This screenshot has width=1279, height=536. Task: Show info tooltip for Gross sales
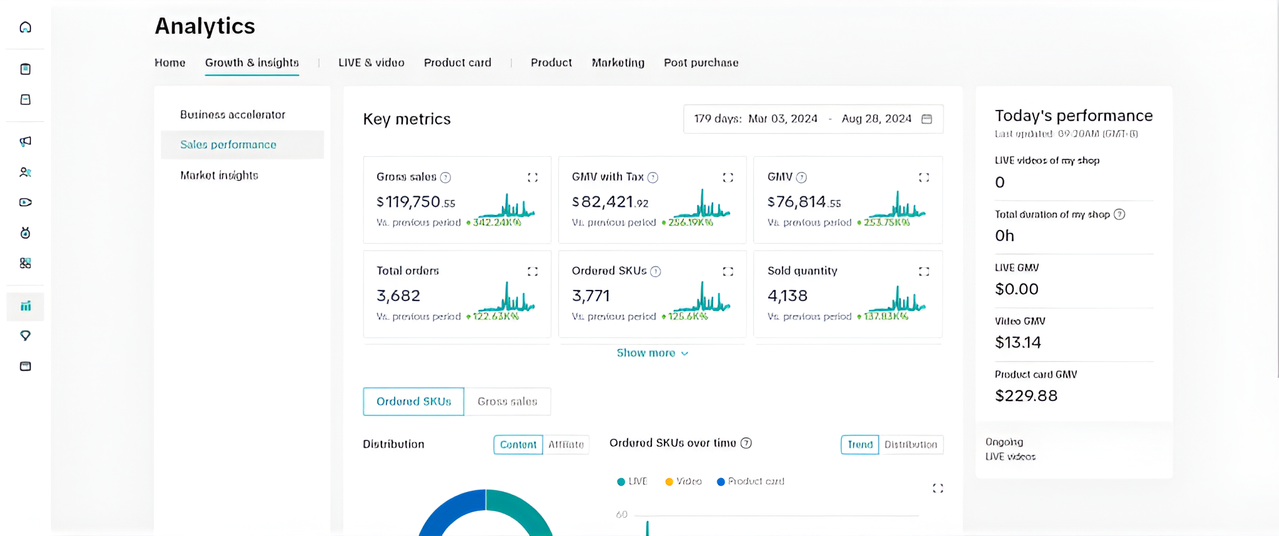446,177
